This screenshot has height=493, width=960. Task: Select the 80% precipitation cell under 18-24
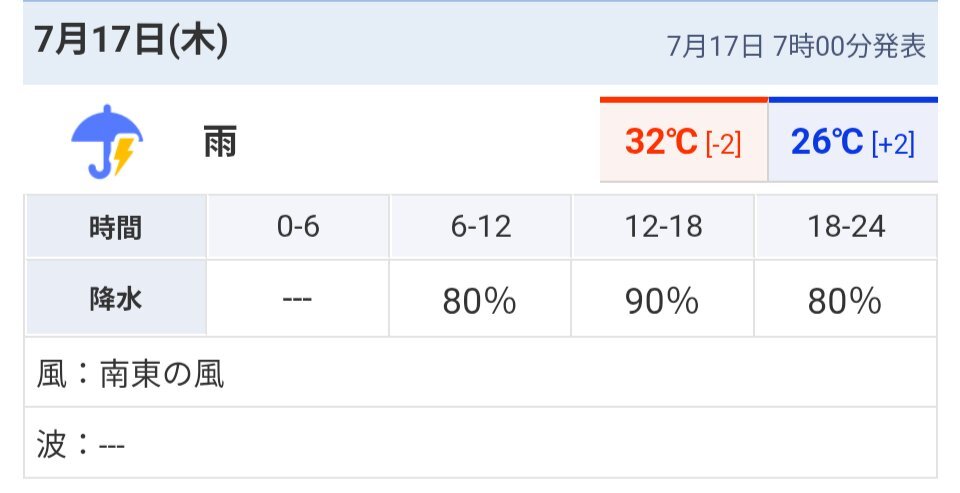point(846,299)
